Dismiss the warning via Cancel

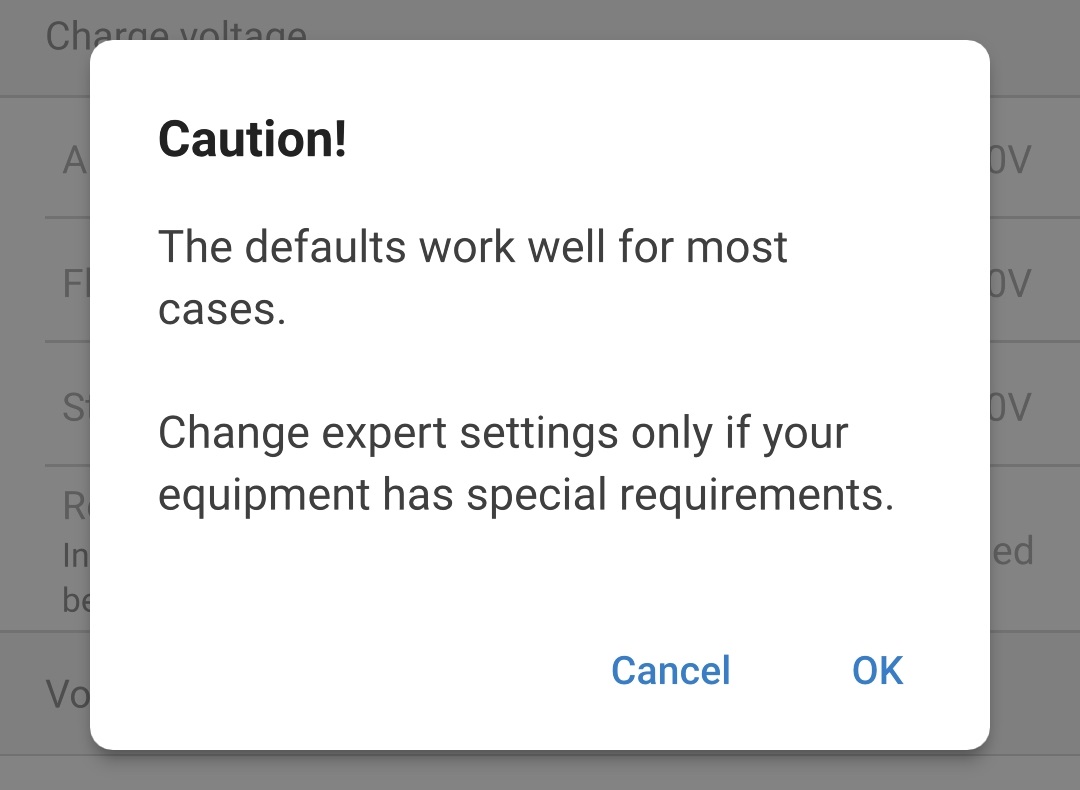670,671
